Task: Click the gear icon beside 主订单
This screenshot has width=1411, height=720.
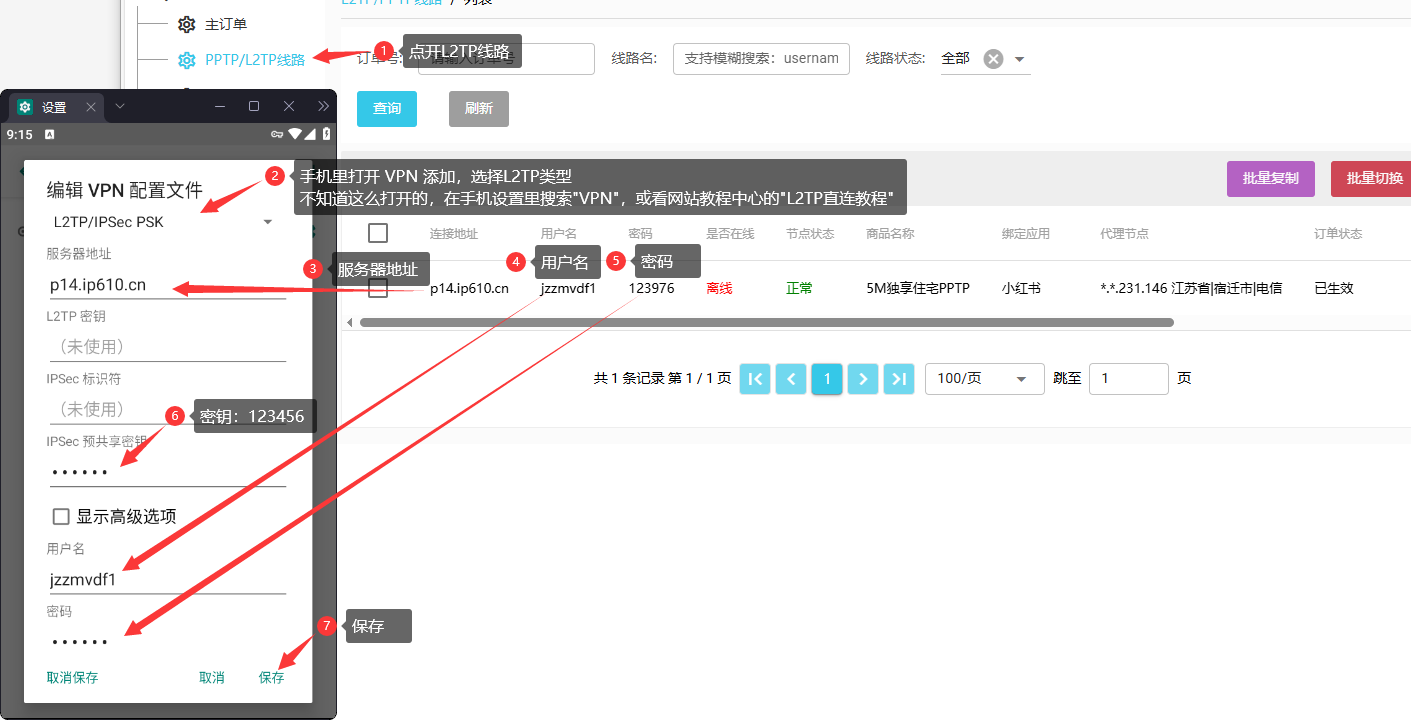Action: [186, 24]
